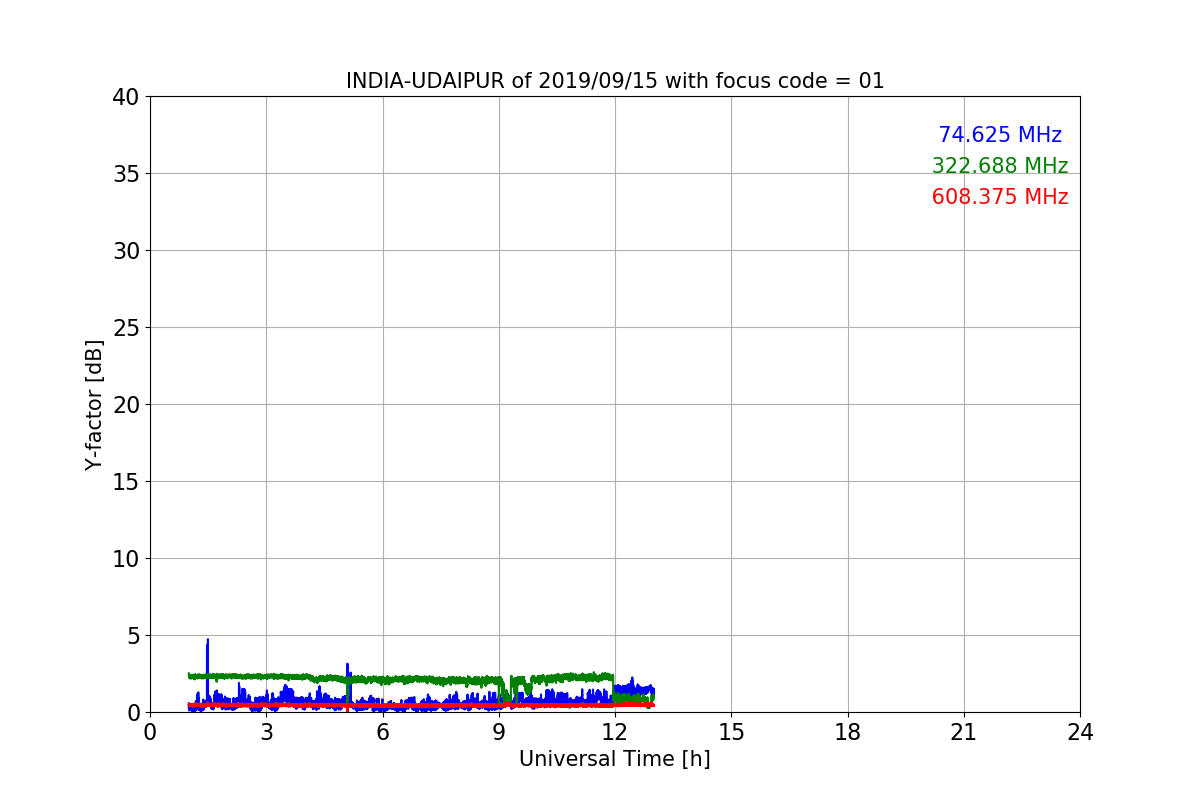
Task: Click the tall blue spike peak near 1.5 h
Action: (x=207, y=641)
